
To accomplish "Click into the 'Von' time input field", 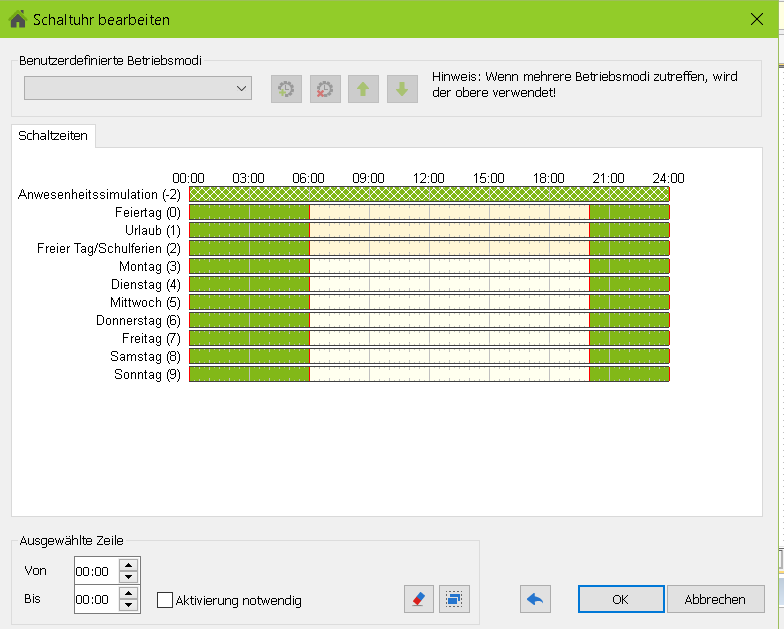I will (95, 571).
